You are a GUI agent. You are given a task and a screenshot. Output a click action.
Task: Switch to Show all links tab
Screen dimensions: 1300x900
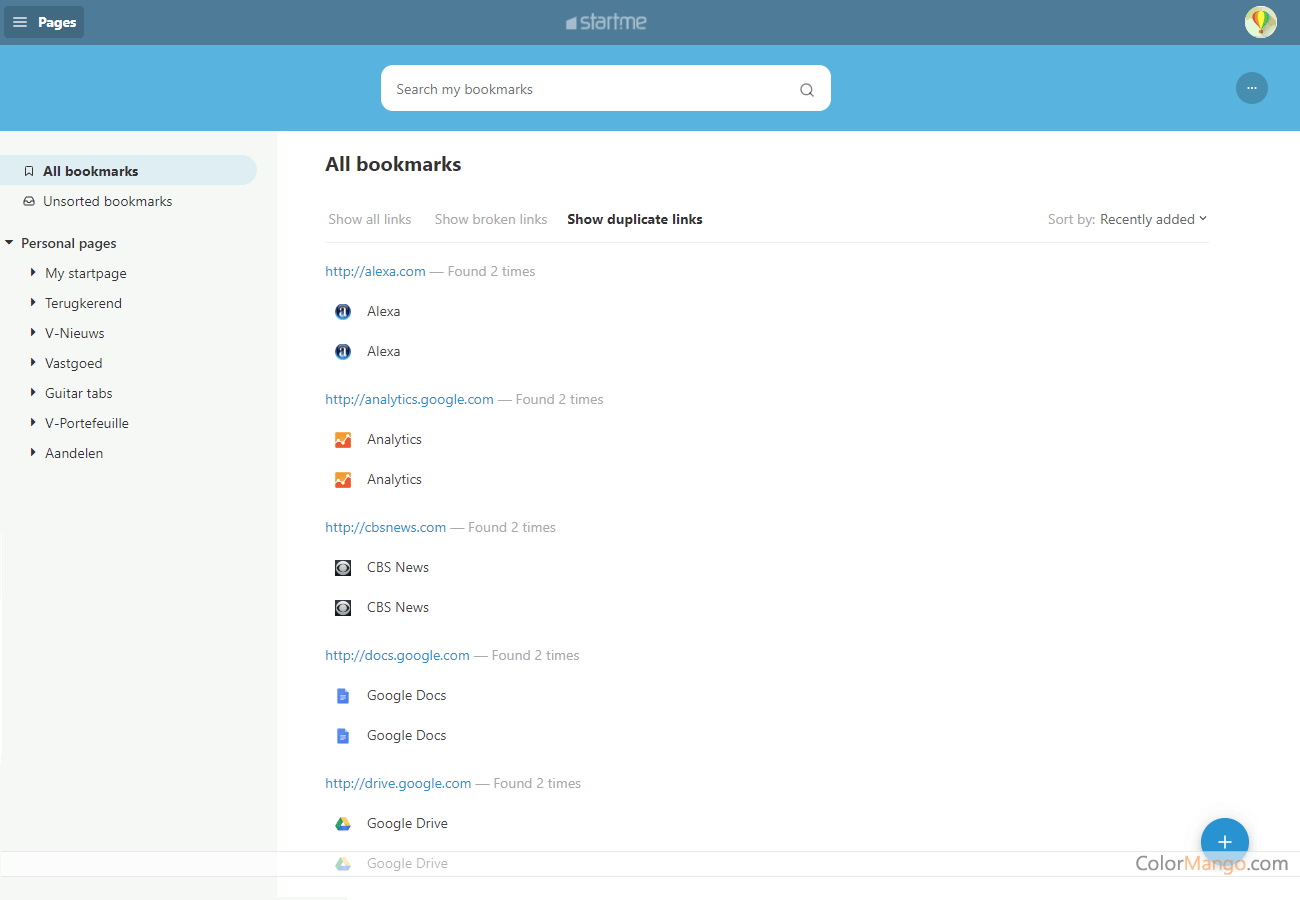pos(369,219)
